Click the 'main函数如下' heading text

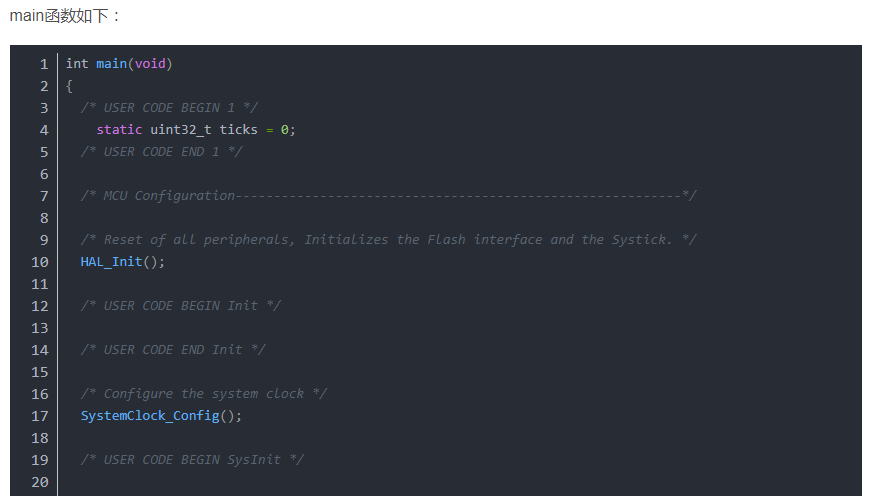click(65, 17)
